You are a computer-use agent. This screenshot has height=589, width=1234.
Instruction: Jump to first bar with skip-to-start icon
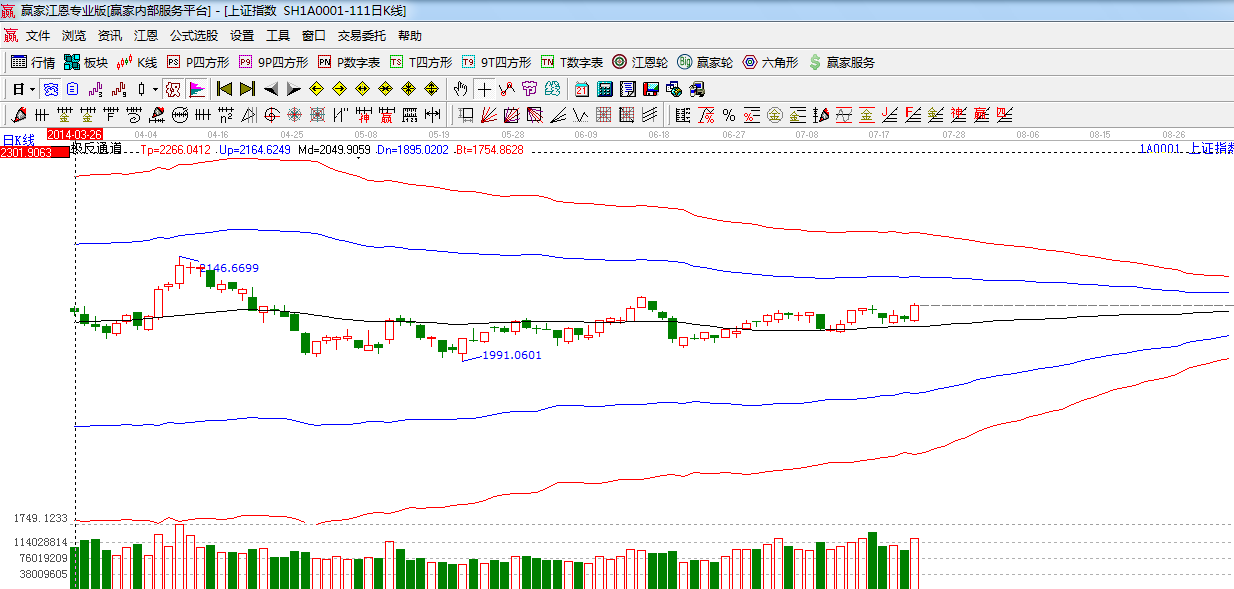coord(224,89)
